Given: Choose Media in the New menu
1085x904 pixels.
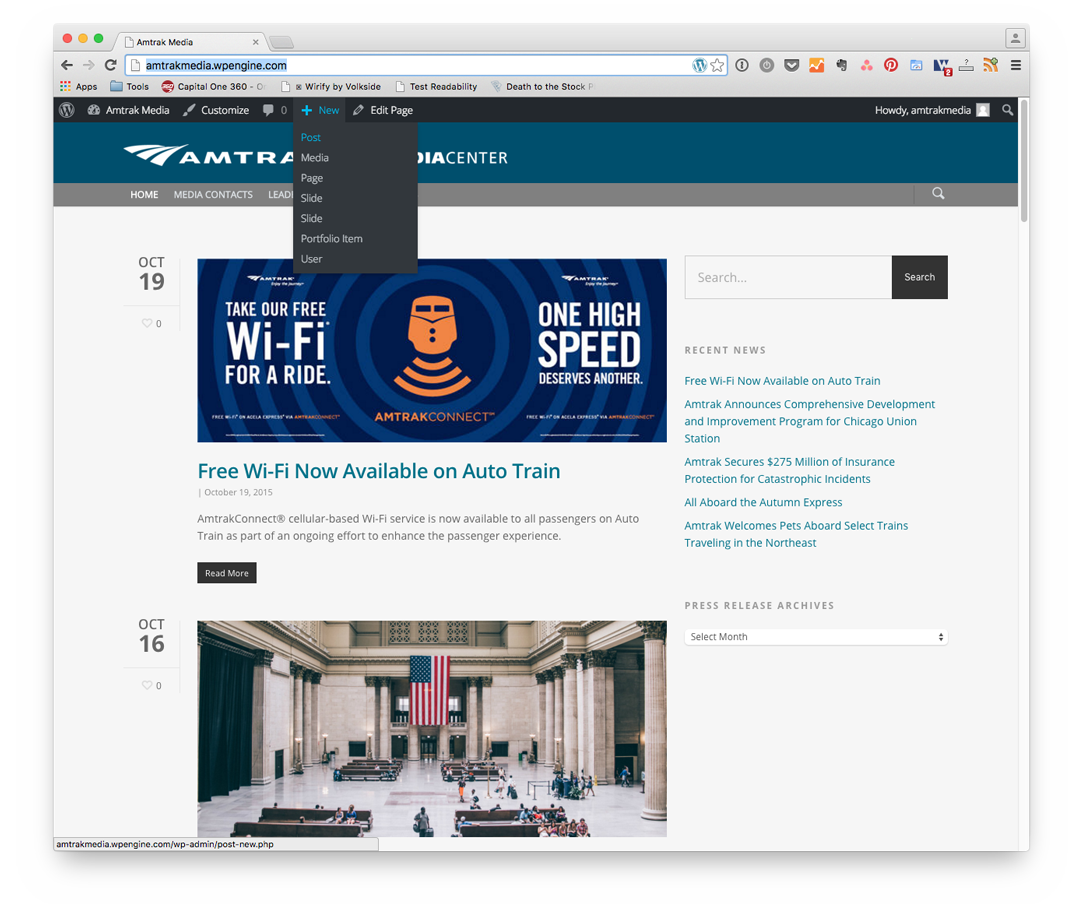Looking at the screenshot, I should pyautogui.click(x=314, y=158).
